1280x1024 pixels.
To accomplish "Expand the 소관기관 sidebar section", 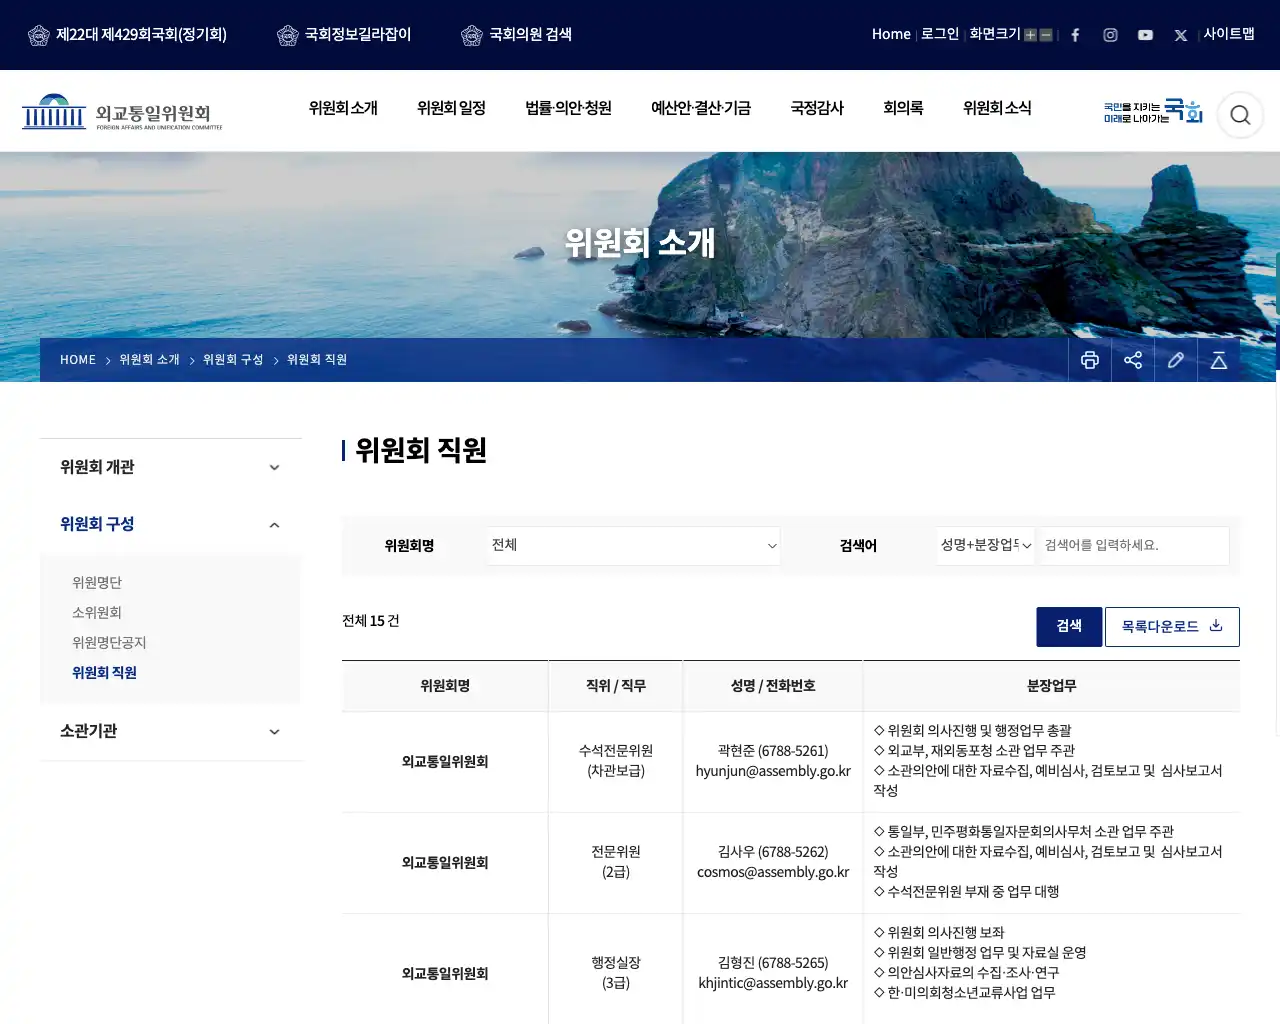I will [x=171, y=731].
